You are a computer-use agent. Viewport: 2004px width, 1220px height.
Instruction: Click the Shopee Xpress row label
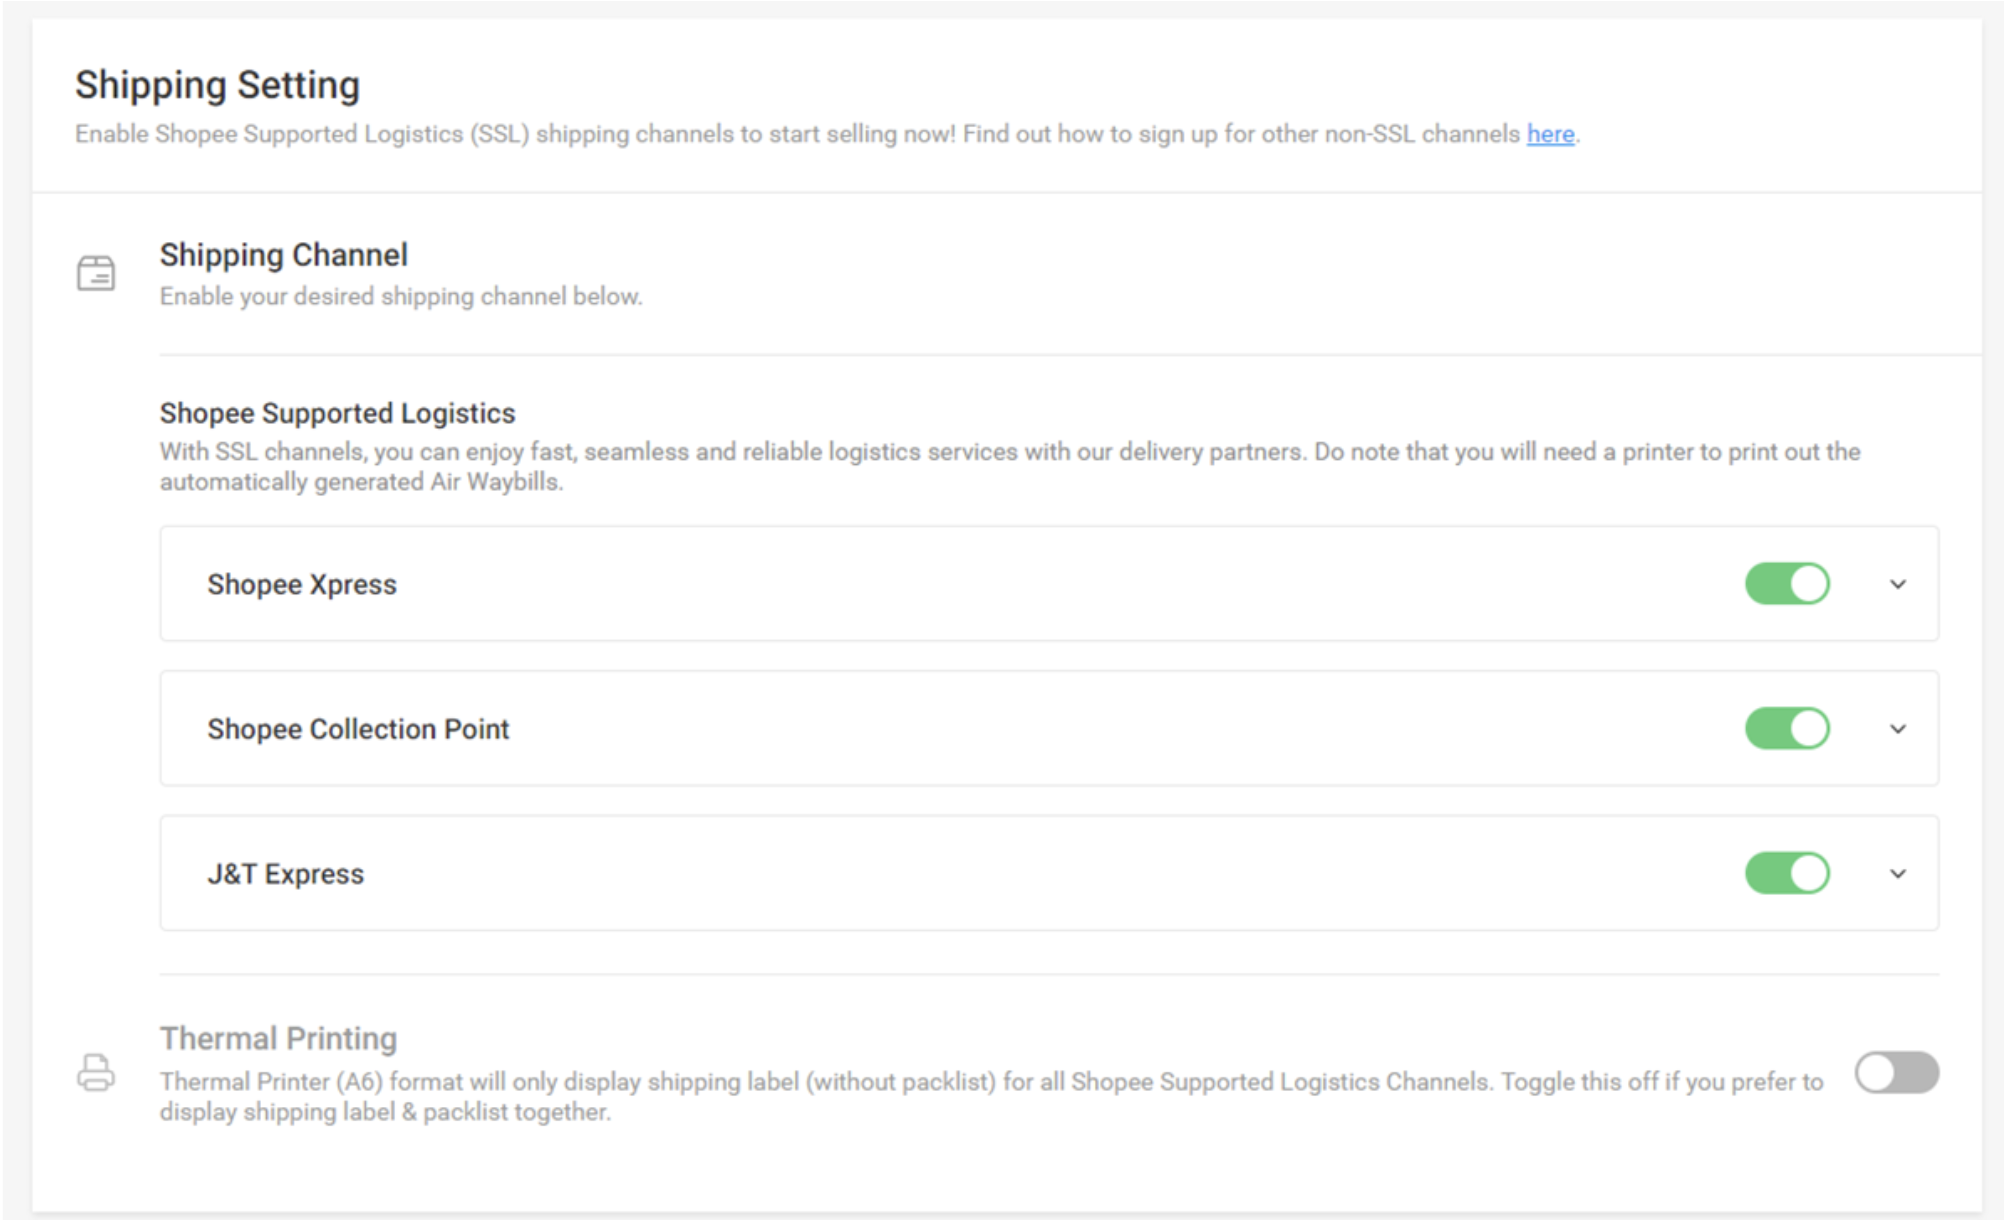click(302, 584)
